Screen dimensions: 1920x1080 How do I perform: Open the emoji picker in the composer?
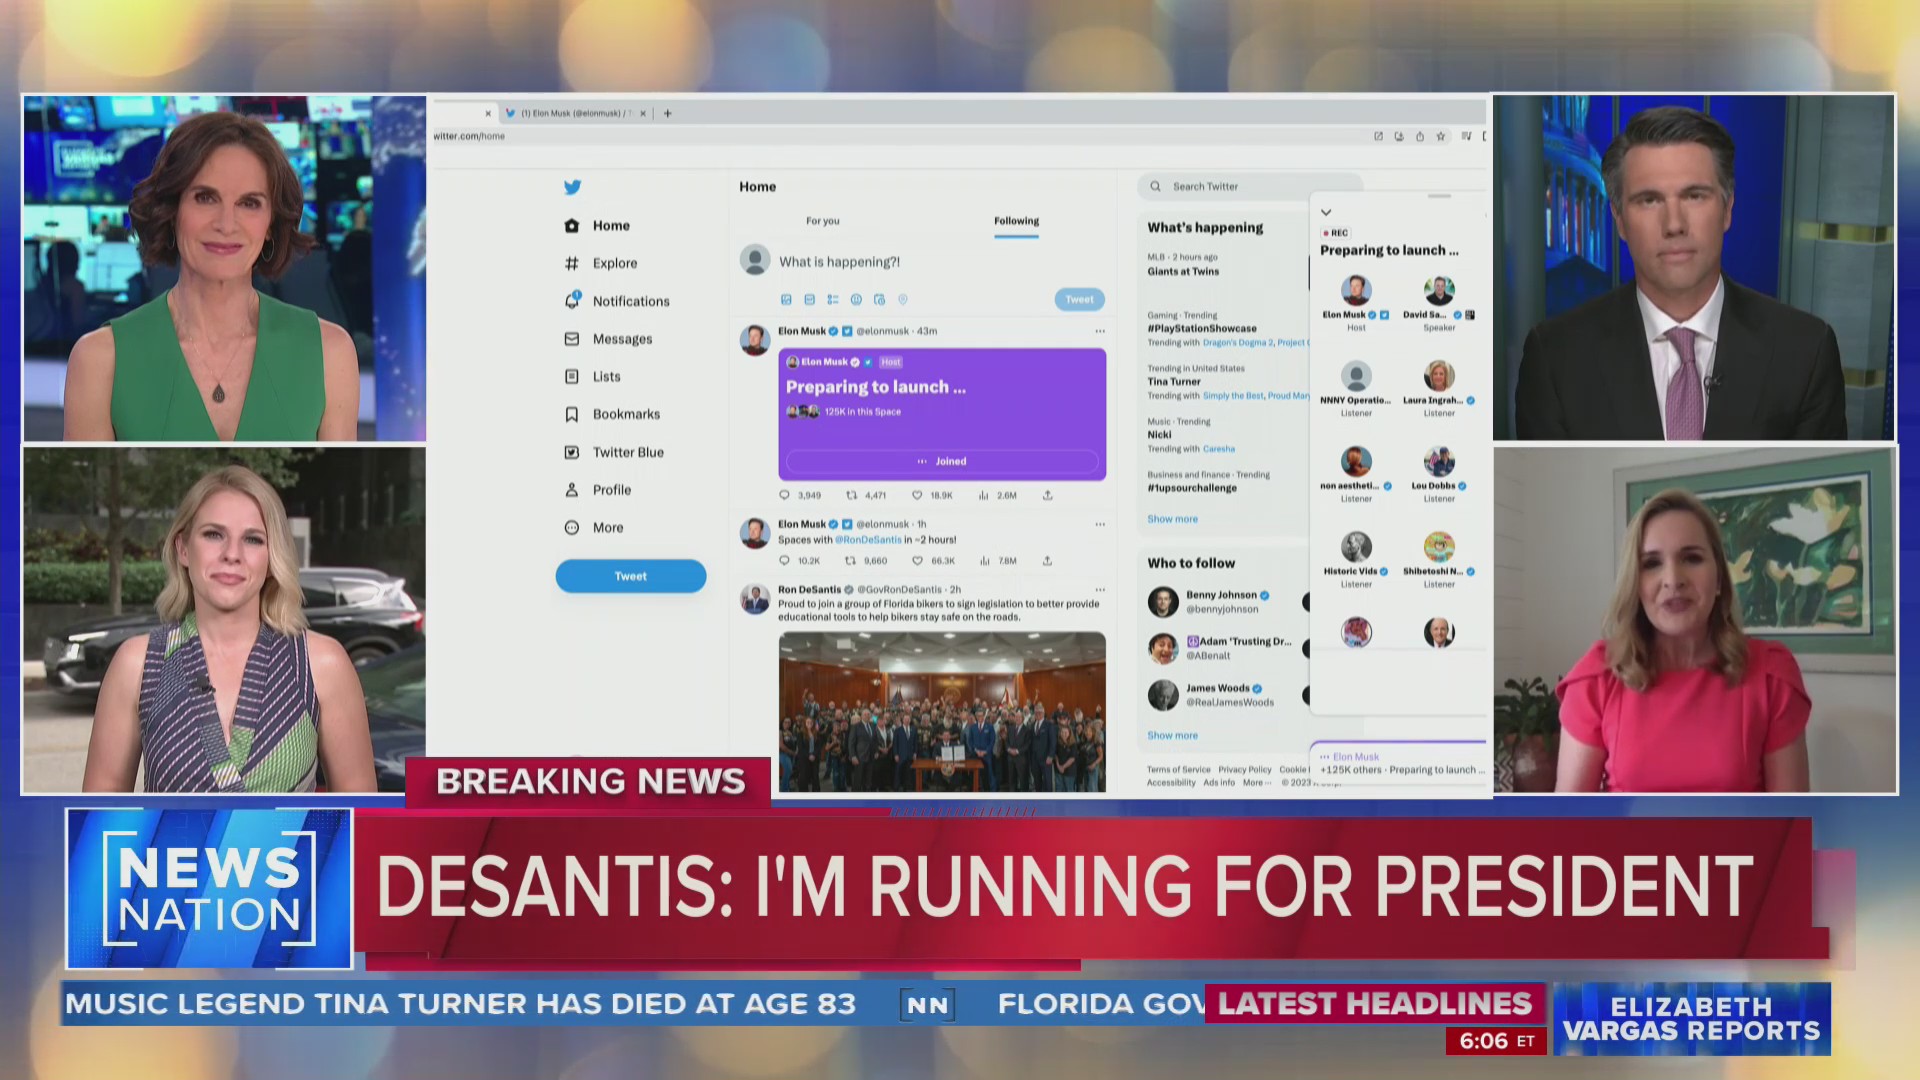point(856,299)
